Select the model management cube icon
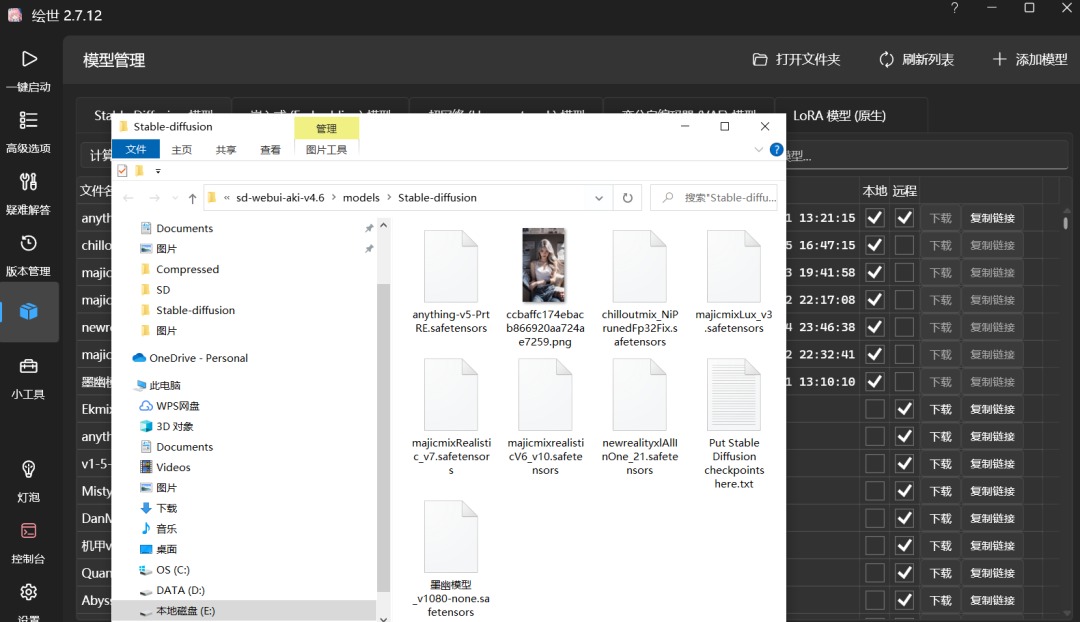The width and height of the screenshot is (1080, 622). tap(28, 312)
